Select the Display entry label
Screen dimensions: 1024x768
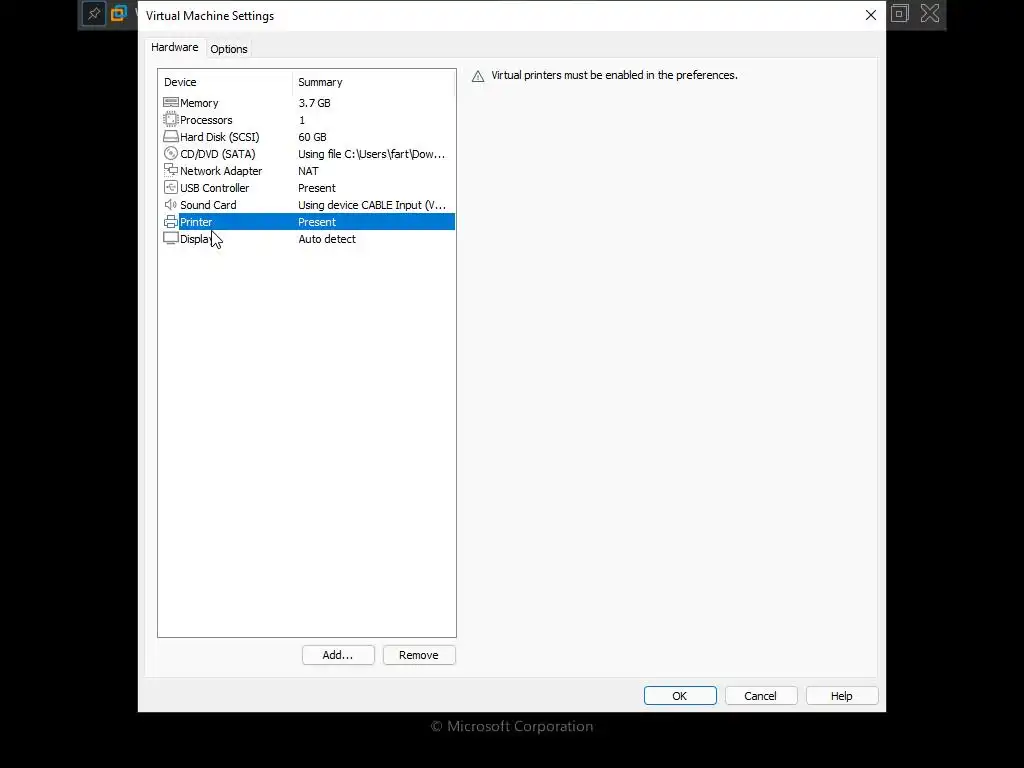pyautogui.click(x=196, y=239)
